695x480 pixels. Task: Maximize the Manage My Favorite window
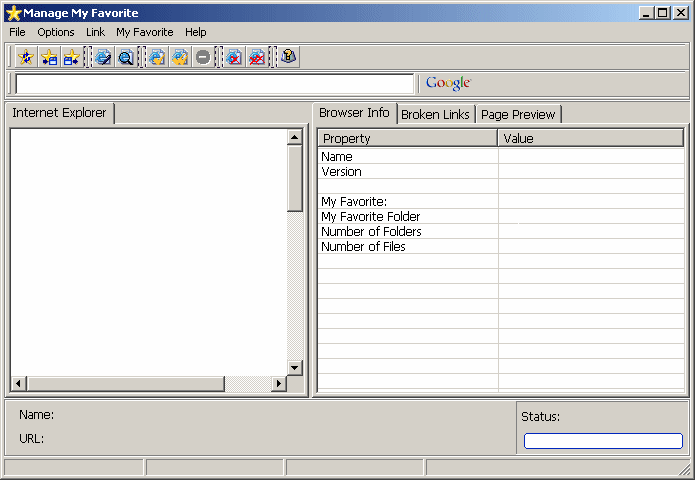pos(663,13)
